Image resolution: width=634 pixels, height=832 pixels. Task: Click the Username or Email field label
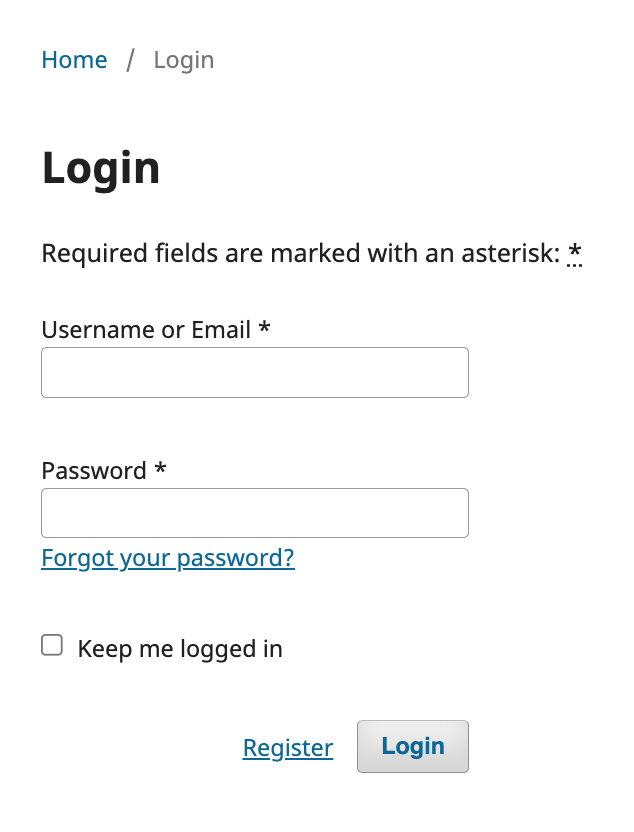tap(145, 329)
